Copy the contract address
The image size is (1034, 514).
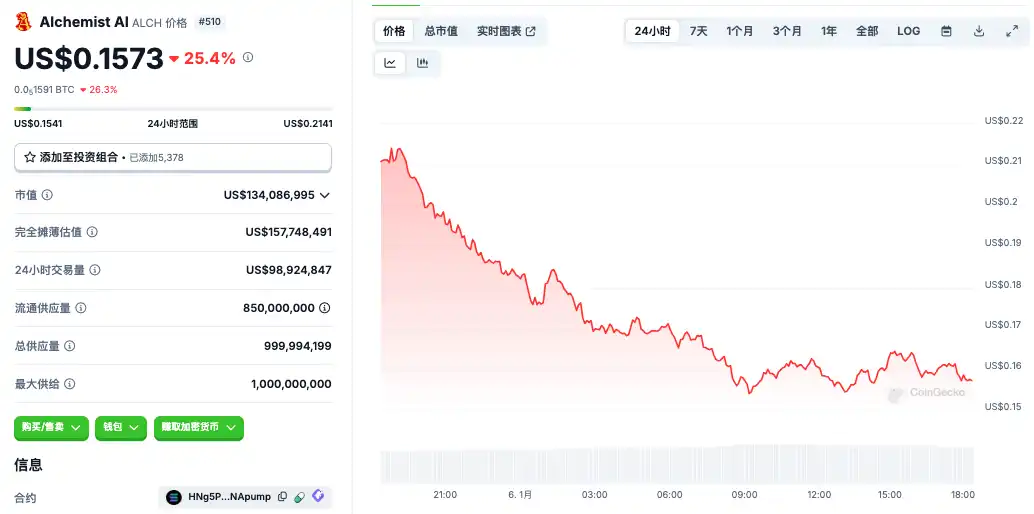282,497
